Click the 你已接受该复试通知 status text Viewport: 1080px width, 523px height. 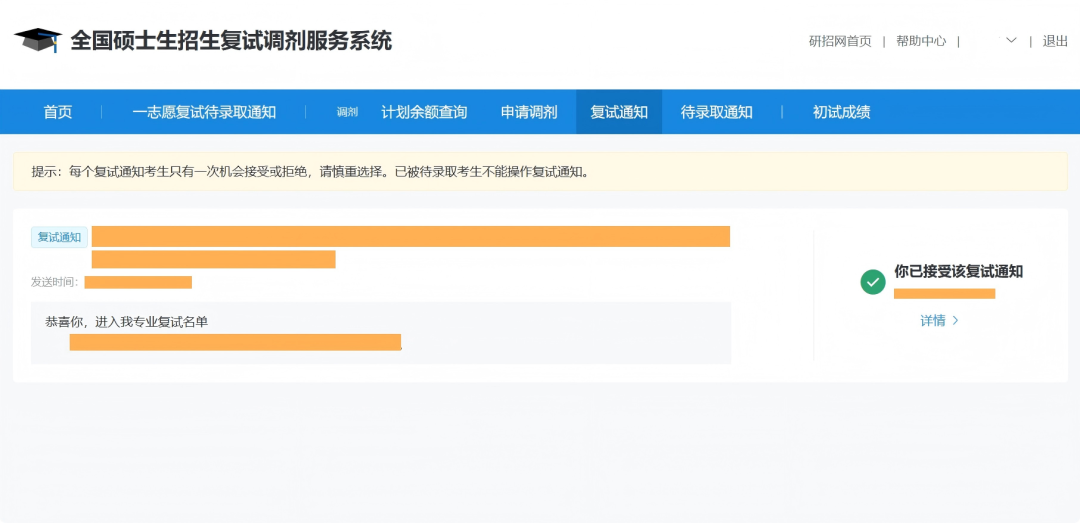pyautogui.click(x=958, y=272)
